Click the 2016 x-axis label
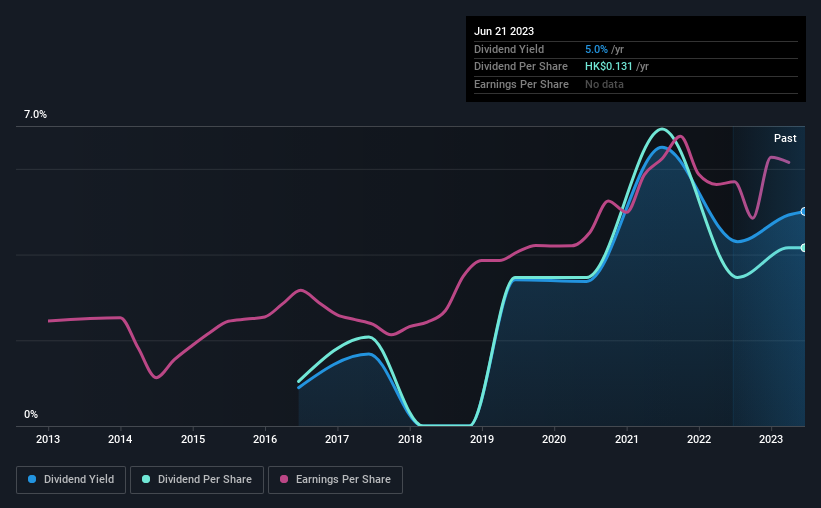 coord(265,439)
